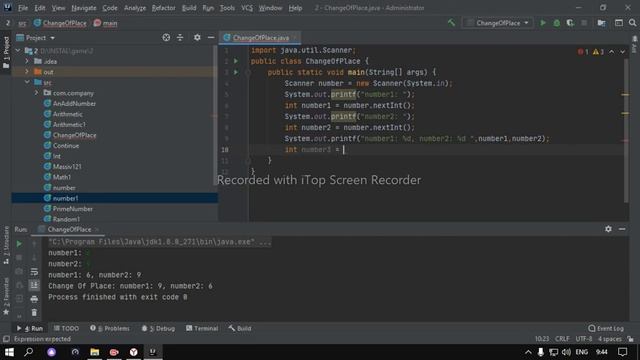Expand the com.company package
This screenshot has height=360, width=640.
pos(36,93)
